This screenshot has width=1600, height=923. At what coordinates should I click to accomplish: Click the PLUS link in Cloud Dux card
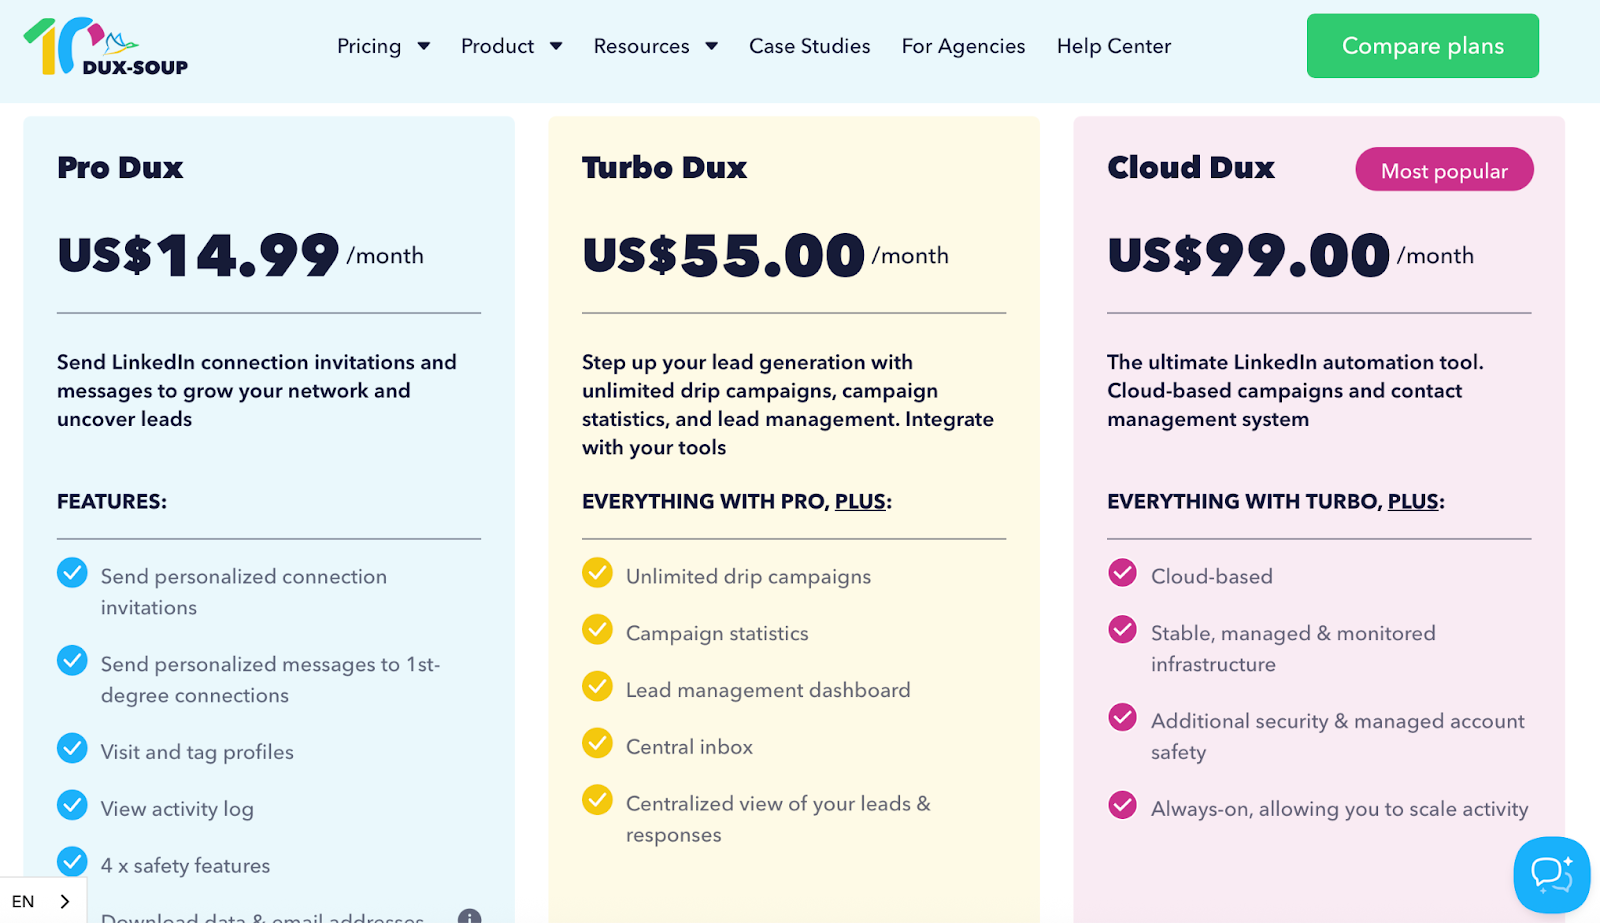point(1412,501)
